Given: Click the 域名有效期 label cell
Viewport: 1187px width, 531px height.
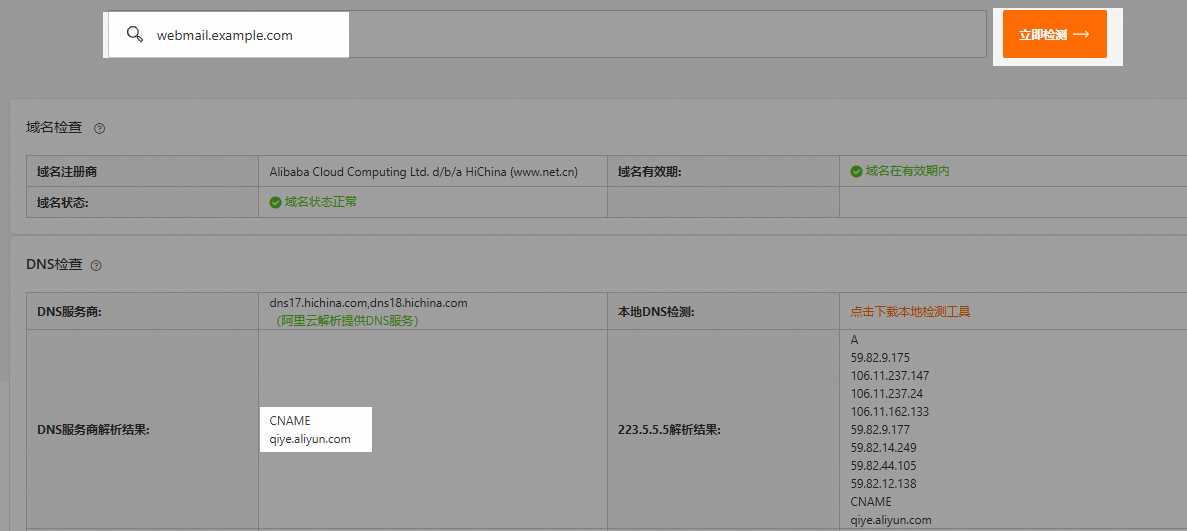Looking at the screenshot, I should 650,171.
